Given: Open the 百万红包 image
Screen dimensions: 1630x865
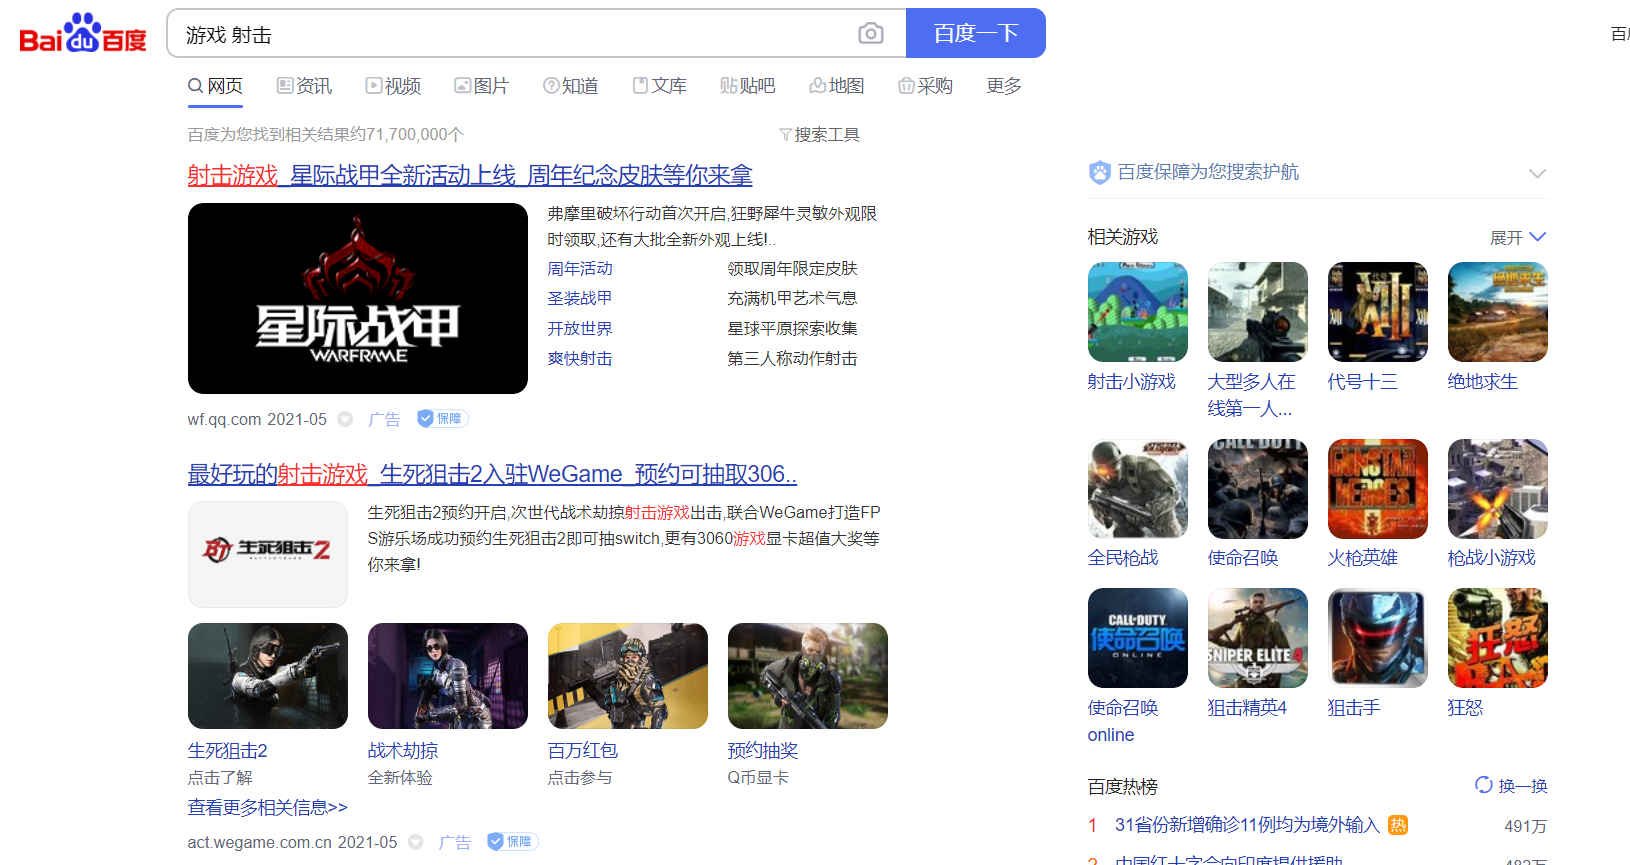Looking at the screenshot, I should (628, 676).
